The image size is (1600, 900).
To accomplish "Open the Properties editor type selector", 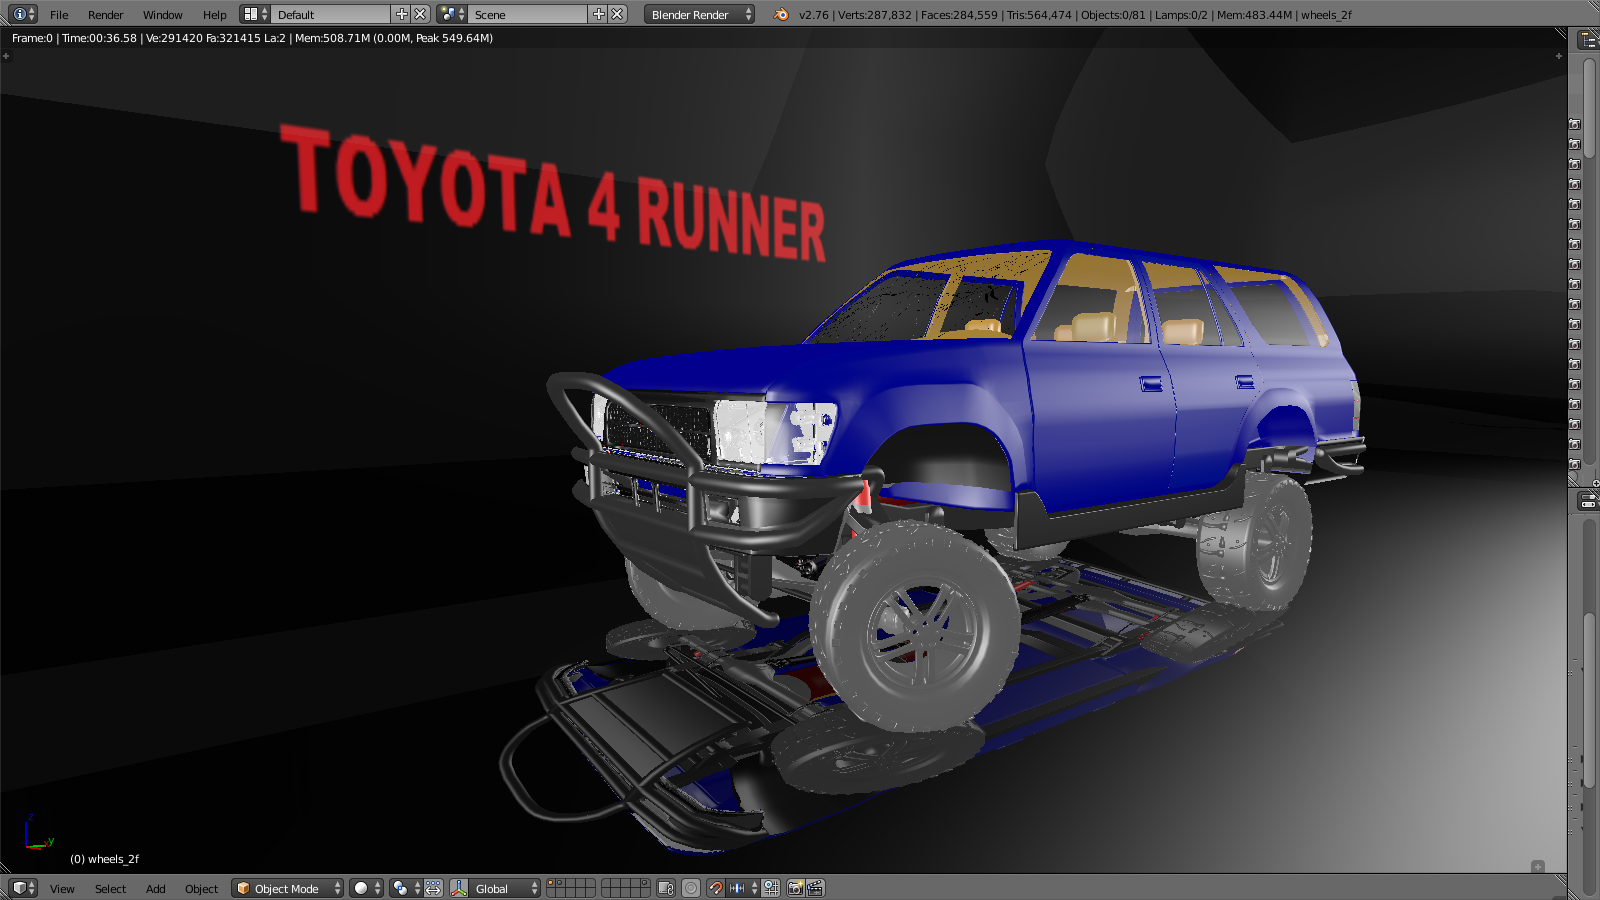I will click(x=1588, y=501).
